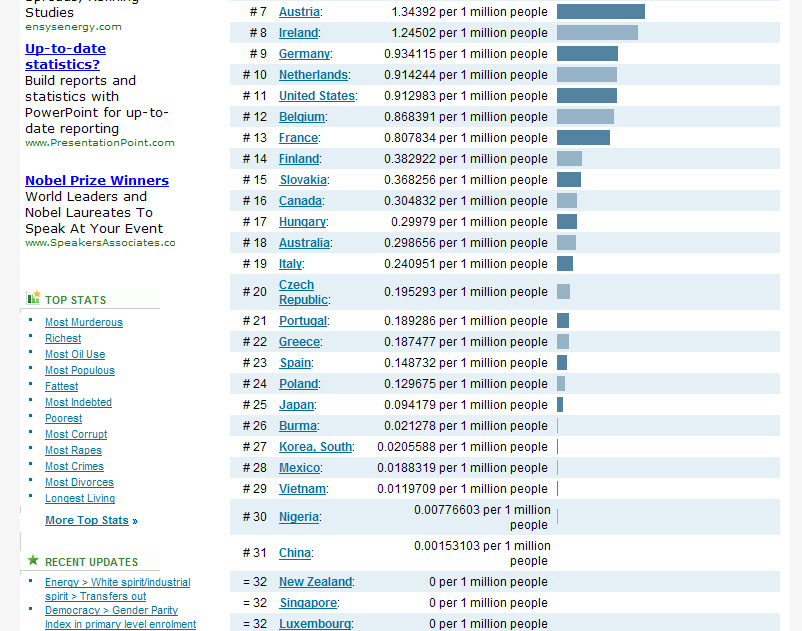Open the Fattest top stat
Screen dimensions: 802x631
coord(61,386)
